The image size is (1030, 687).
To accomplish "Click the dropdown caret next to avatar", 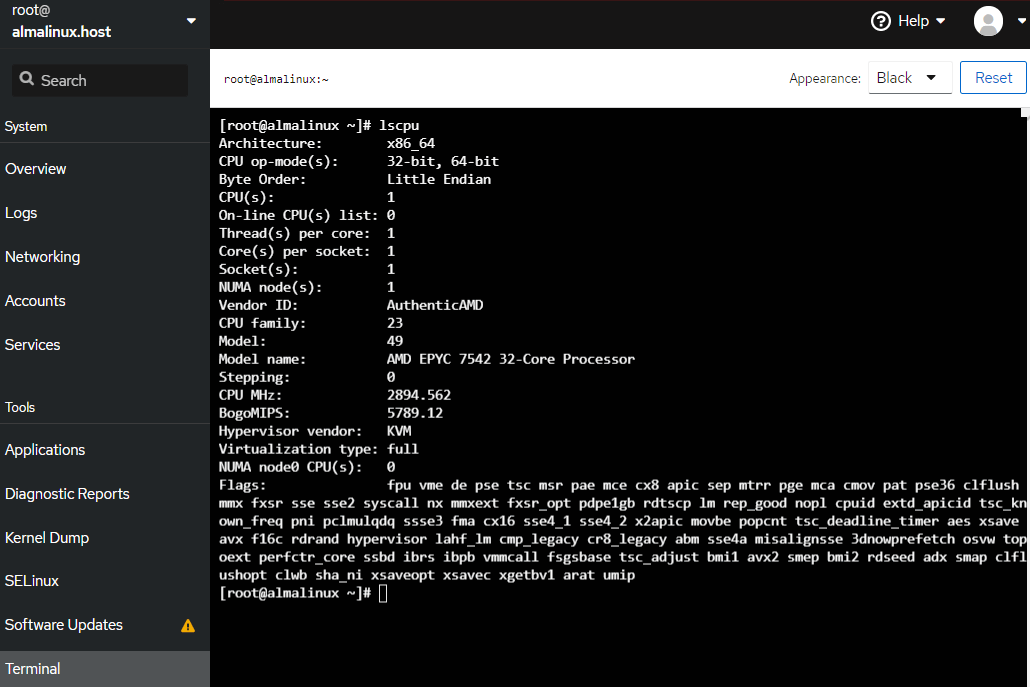I will [1022, 21].
